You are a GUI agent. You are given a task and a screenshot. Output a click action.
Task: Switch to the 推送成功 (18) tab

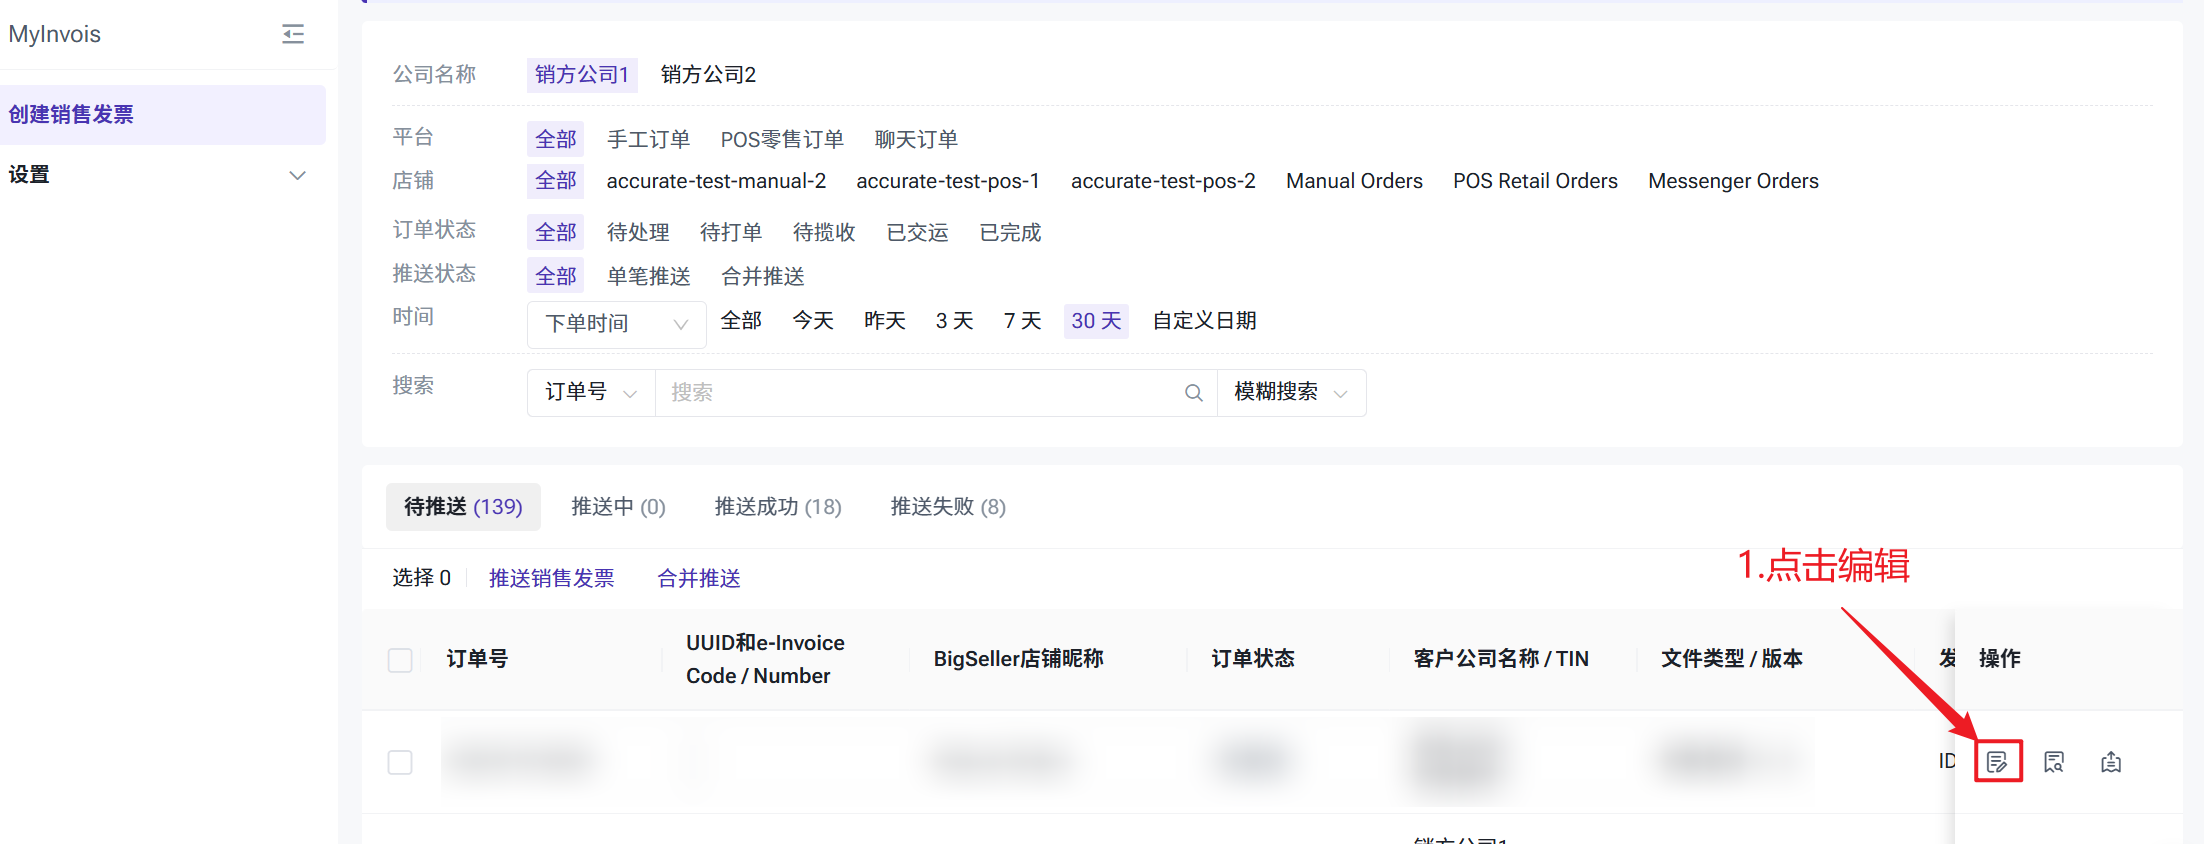(x=777, y=507)
